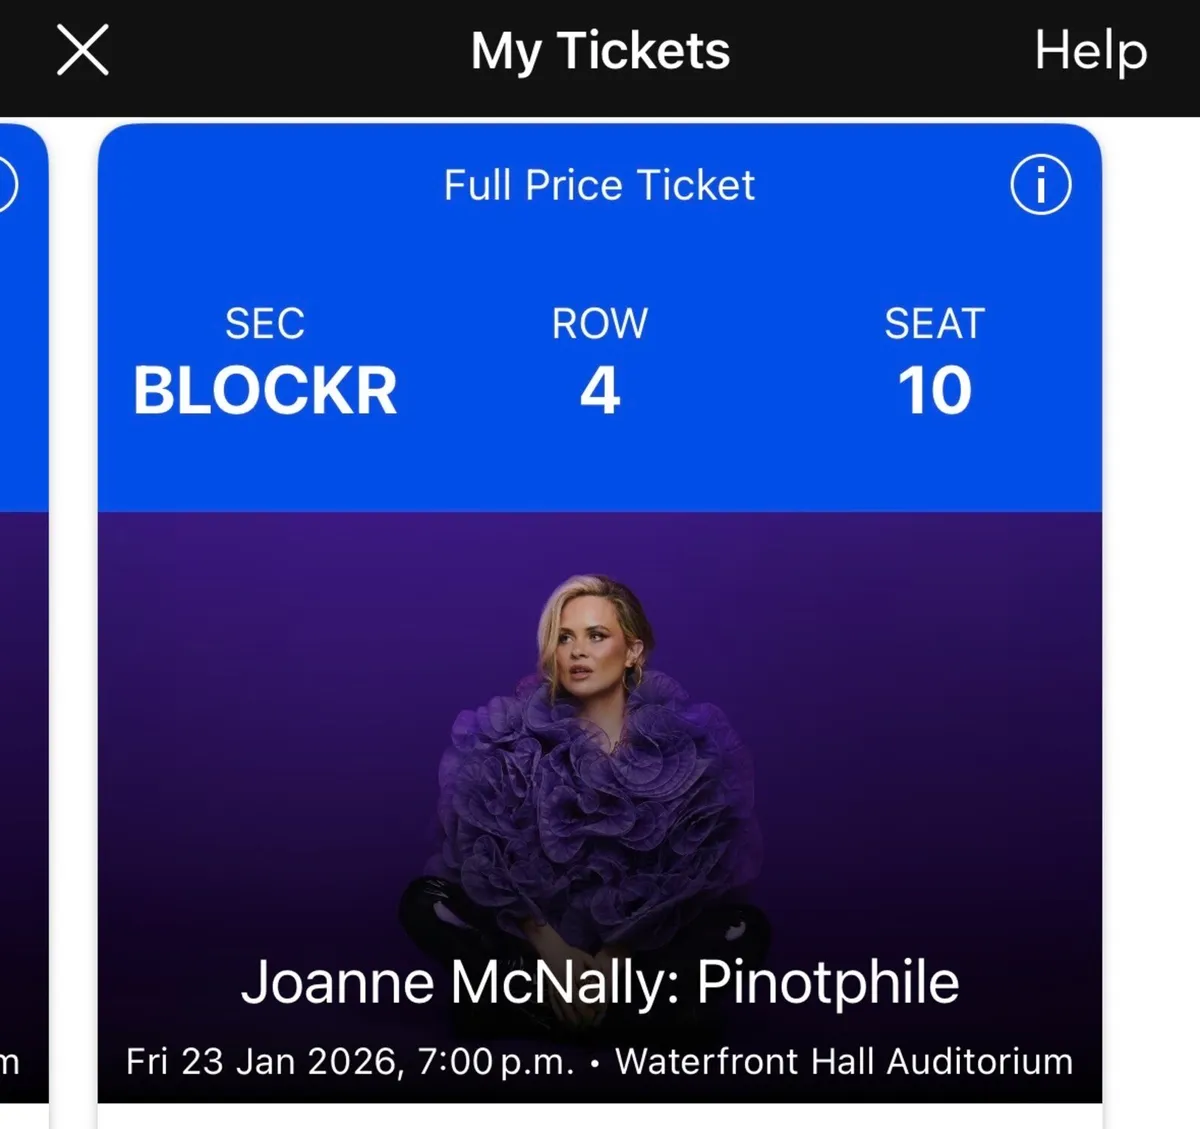Tap the My Tickets title

[x=600, y=52]
